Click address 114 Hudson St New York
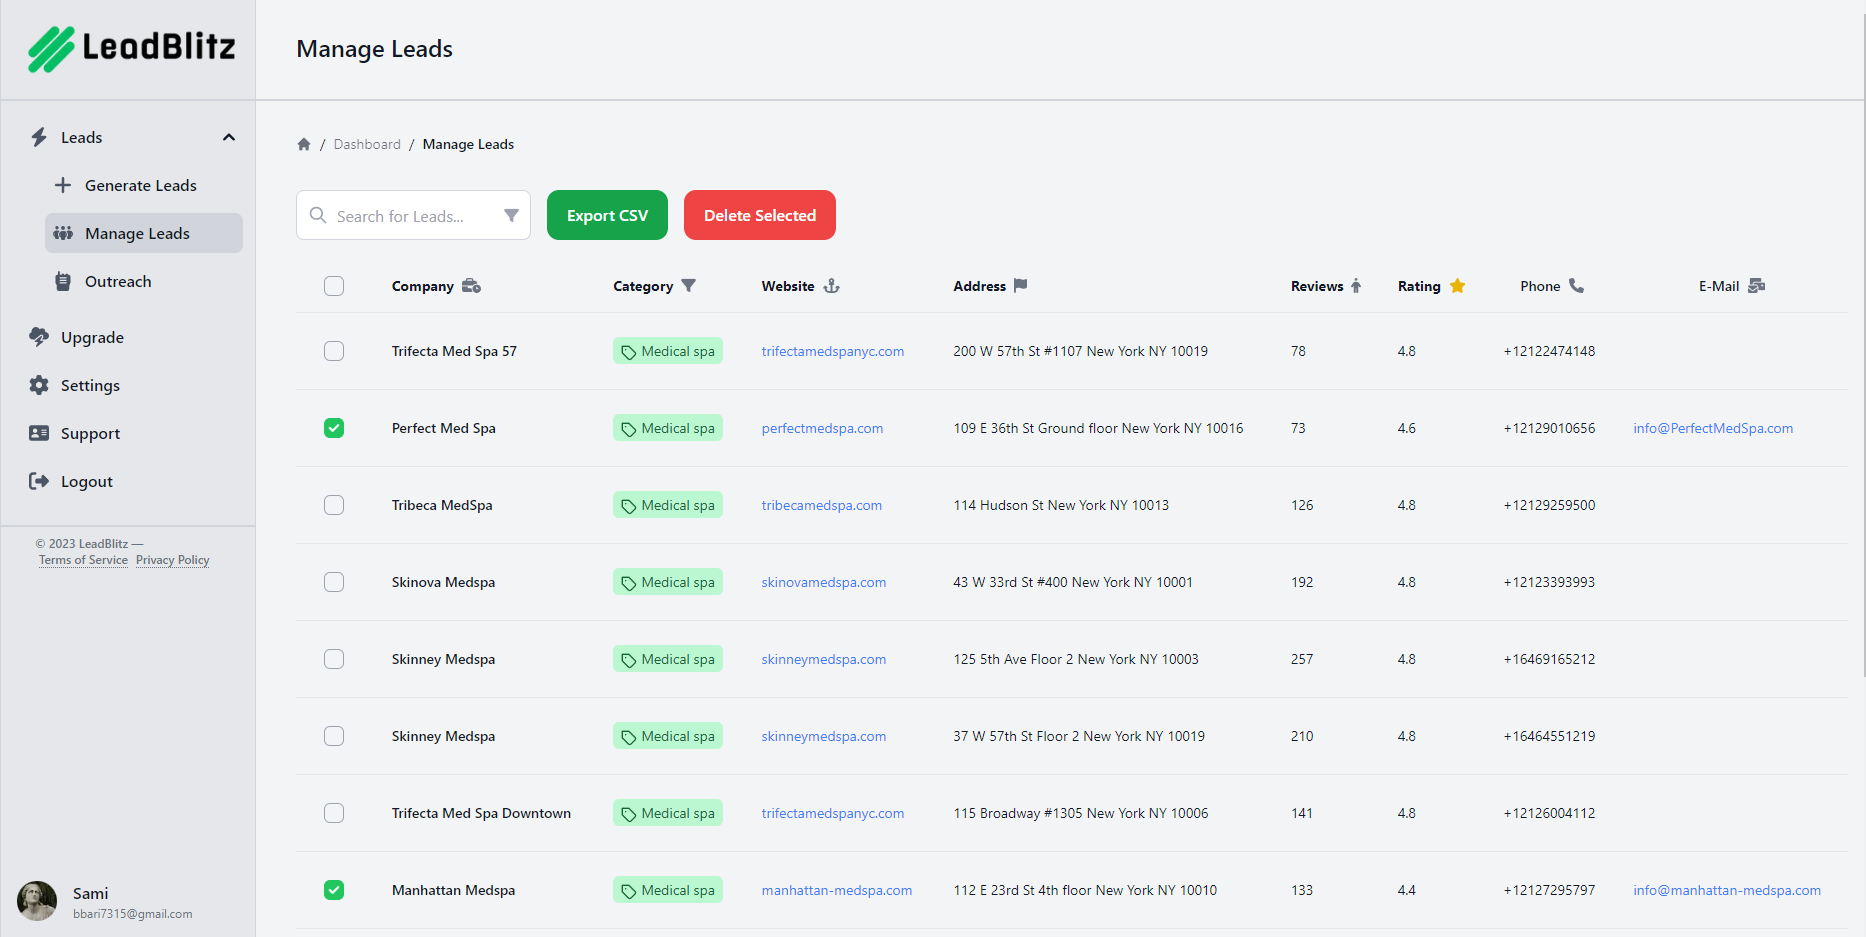The width and height of the screenshot is (1866, 937). pyautogui.click(x=1061, y=505)
